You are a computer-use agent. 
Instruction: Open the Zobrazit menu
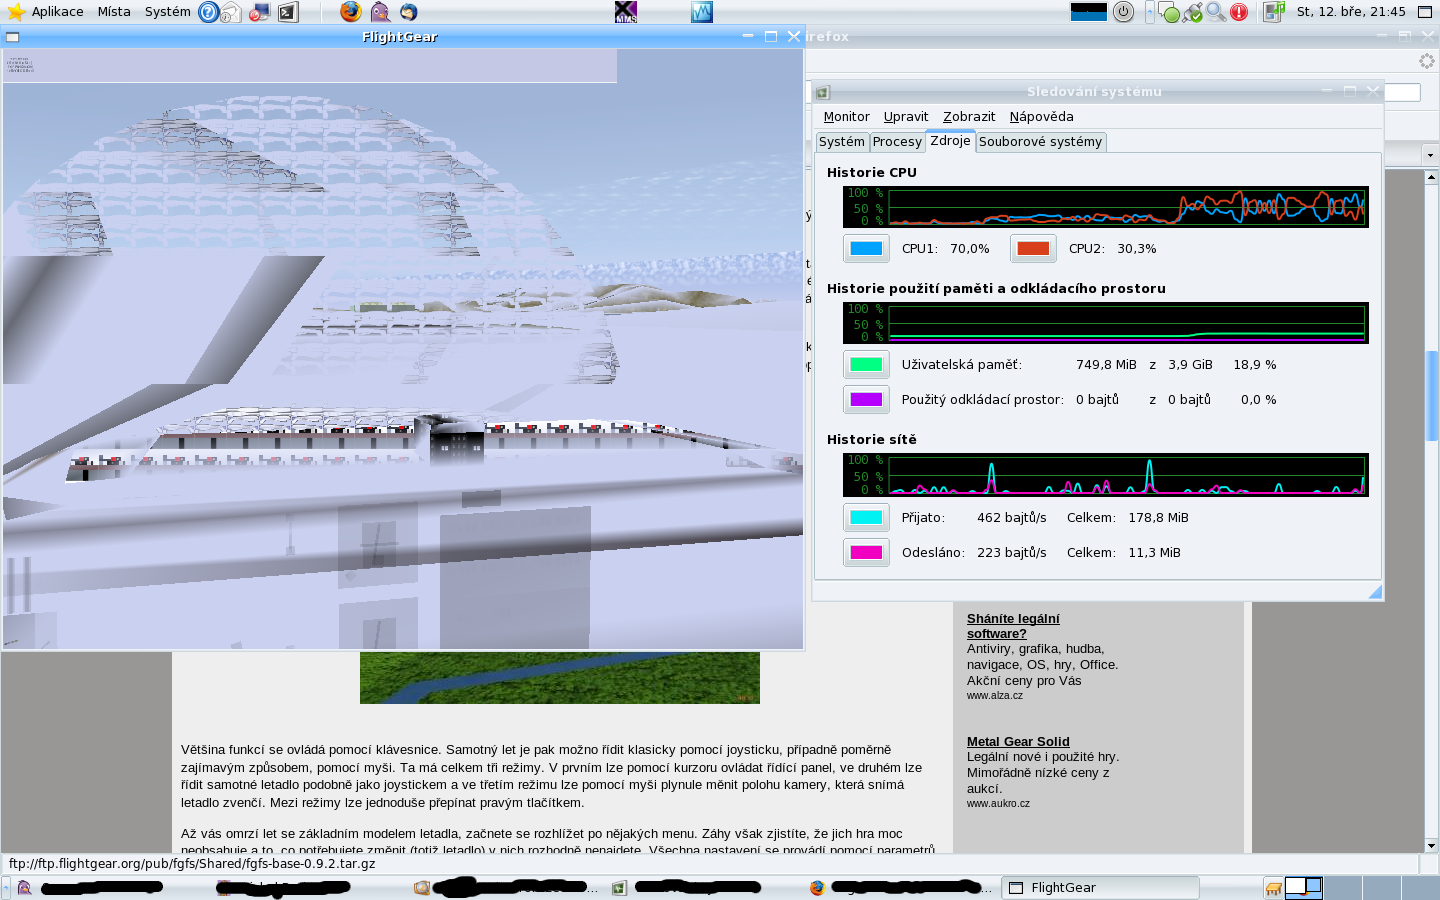pos(969,117)
